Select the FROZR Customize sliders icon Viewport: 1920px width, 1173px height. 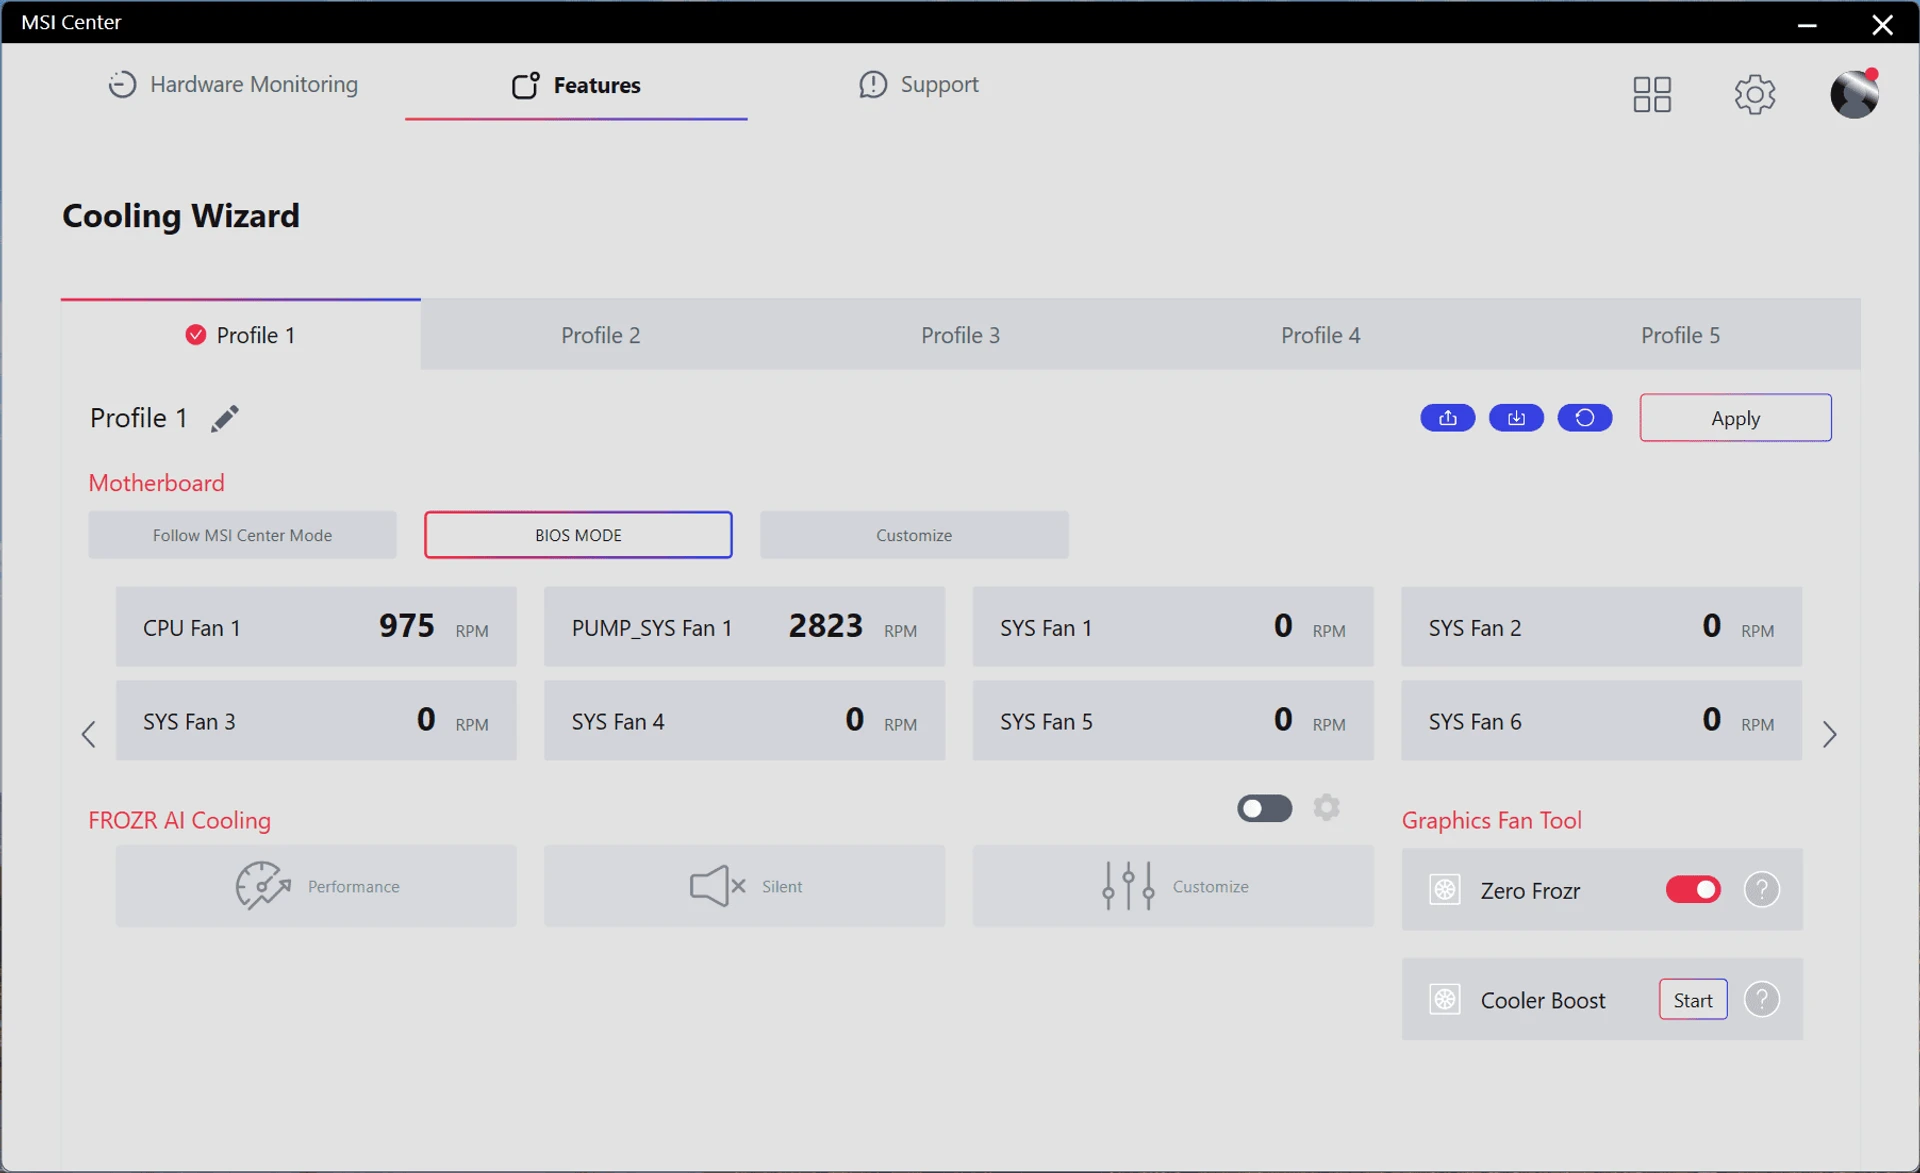[x=1128, y=886]
